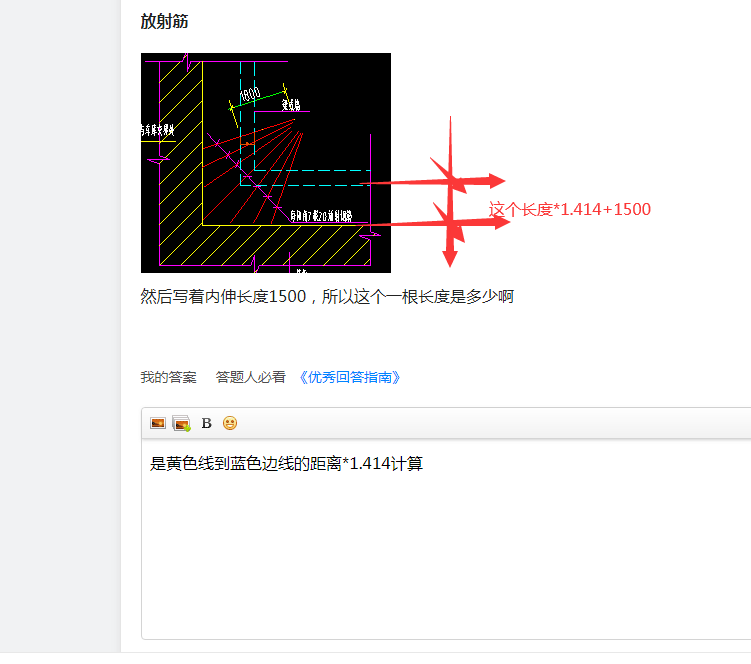Click the upload multiple images icon
Image resolution: width=751 pixels, height=664 pixels.
tap(182, 424)
